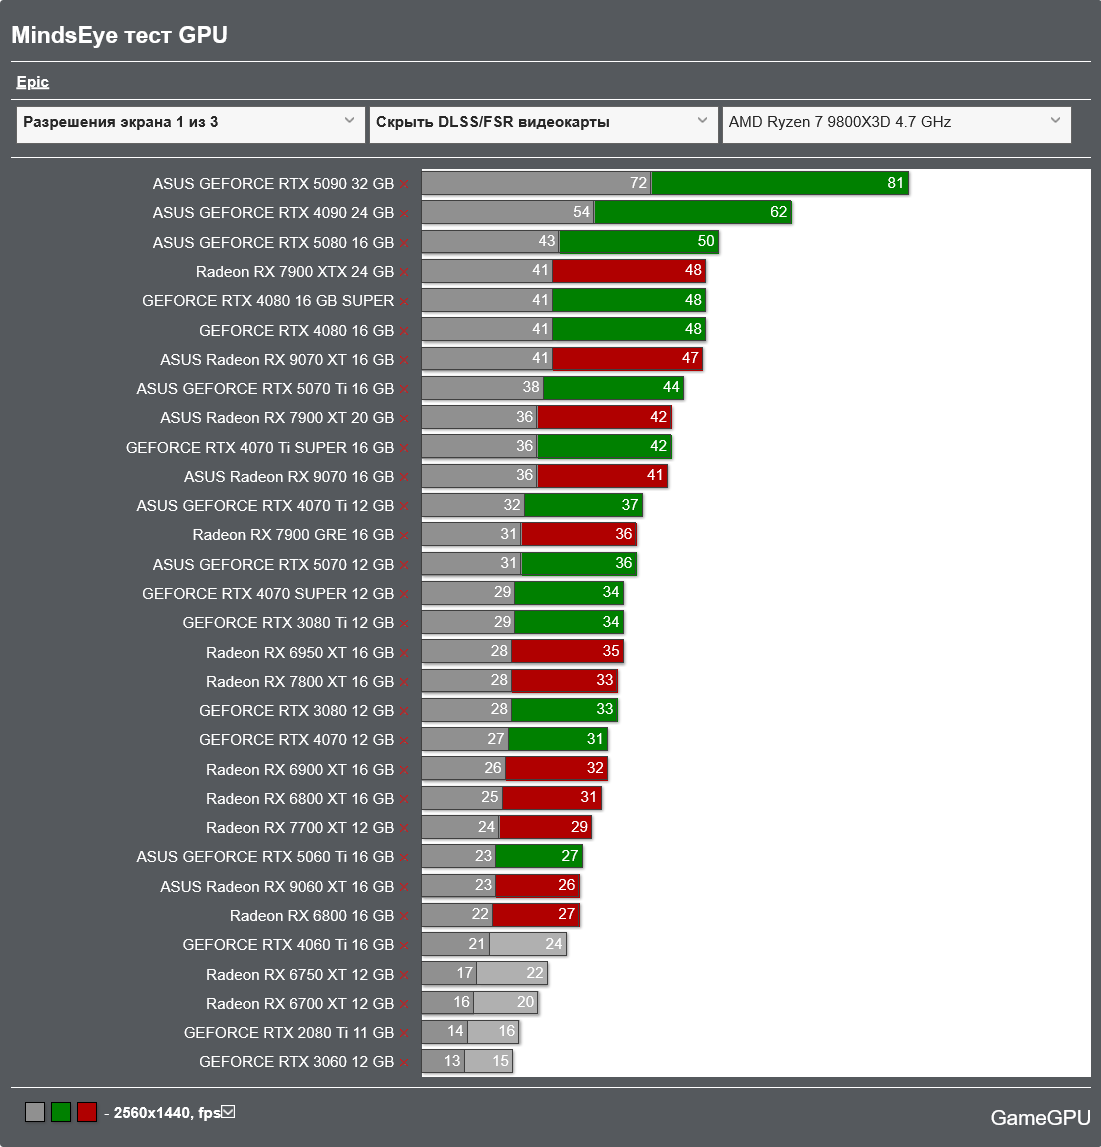Select the label GEFORCE RTX 3080 12 GB
The height and width of the screenshot is (1147, 1101).
click(296, 711)
